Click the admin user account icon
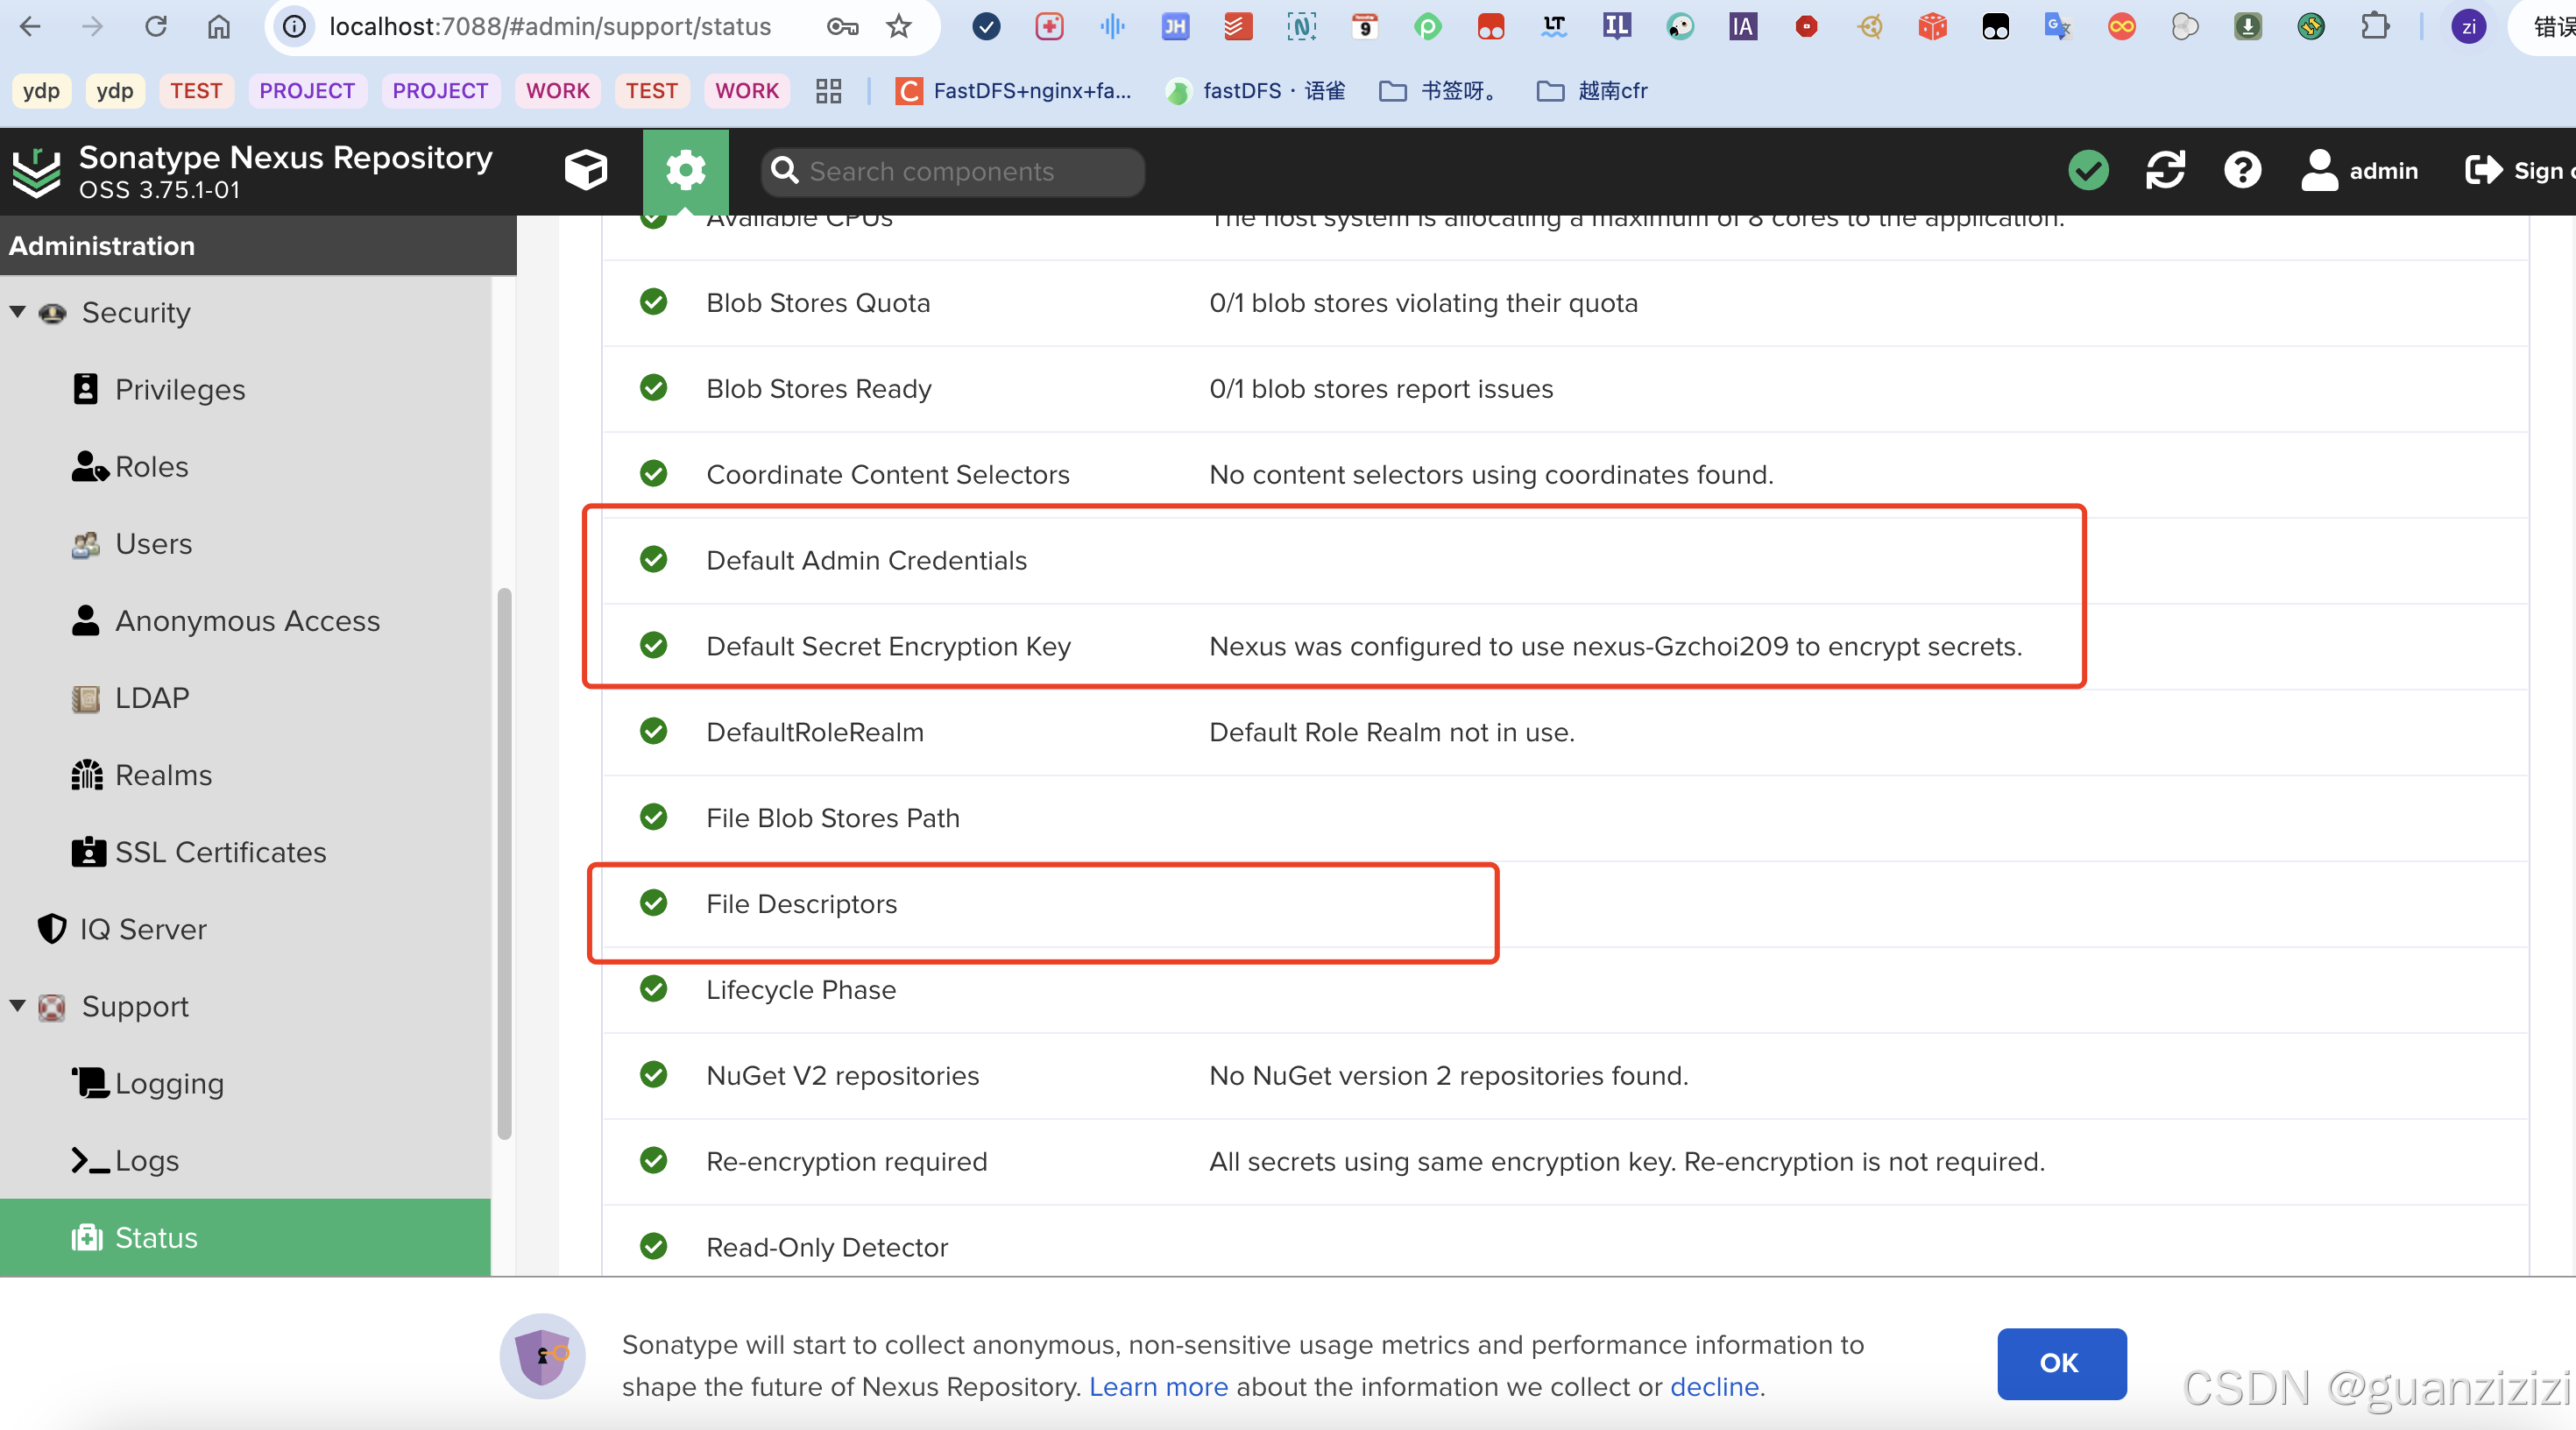This screenshot has height=1430, width=2576. coord(2319,171)
